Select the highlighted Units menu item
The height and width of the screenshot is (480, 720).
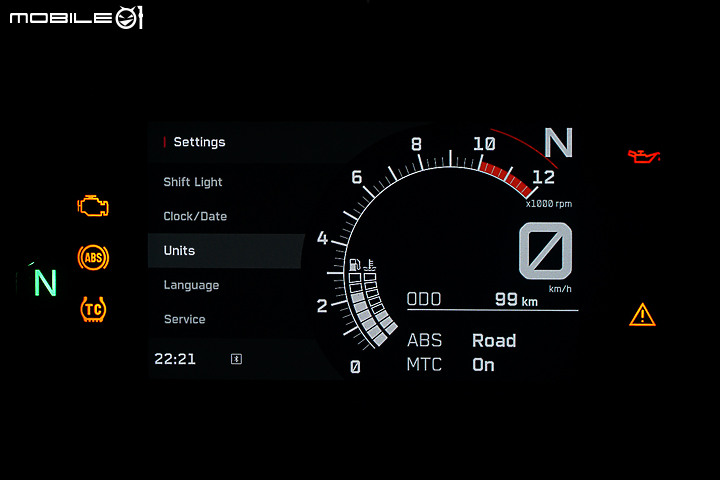(x=226, y=251)
